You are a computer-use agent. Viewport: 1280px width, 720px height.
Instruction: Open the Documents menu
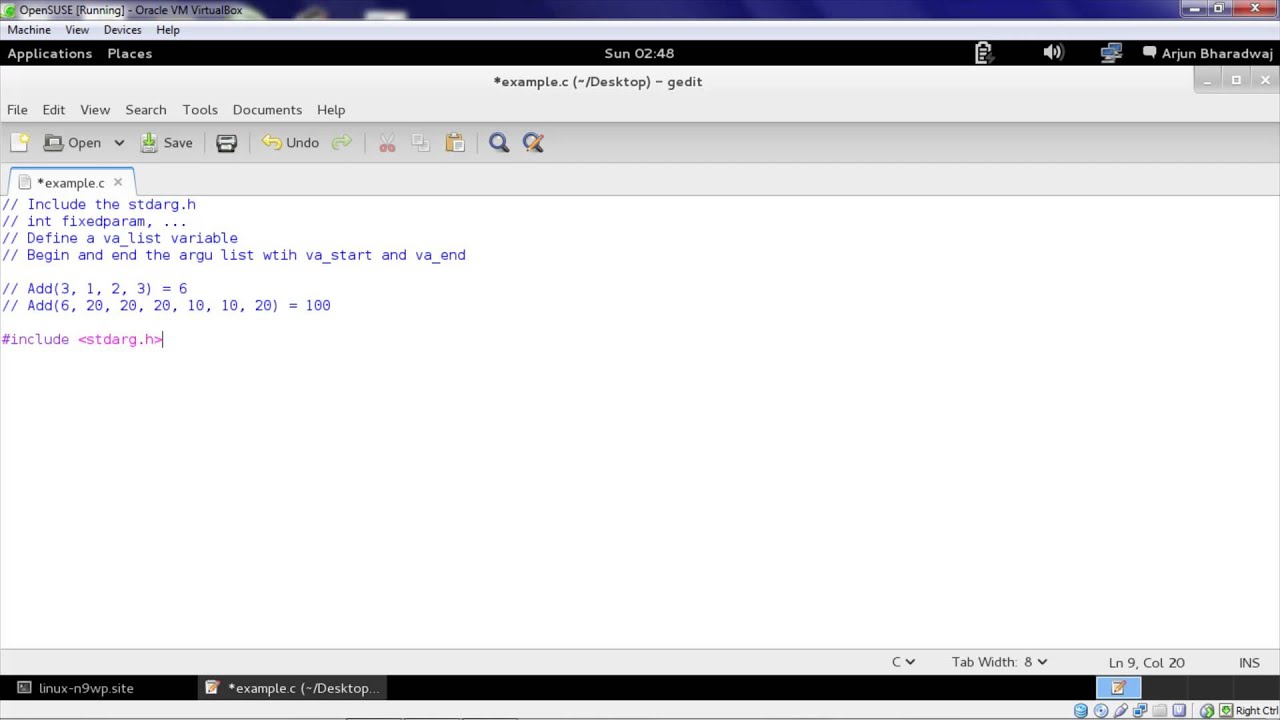pyautogui.click(x=267, y=110)
